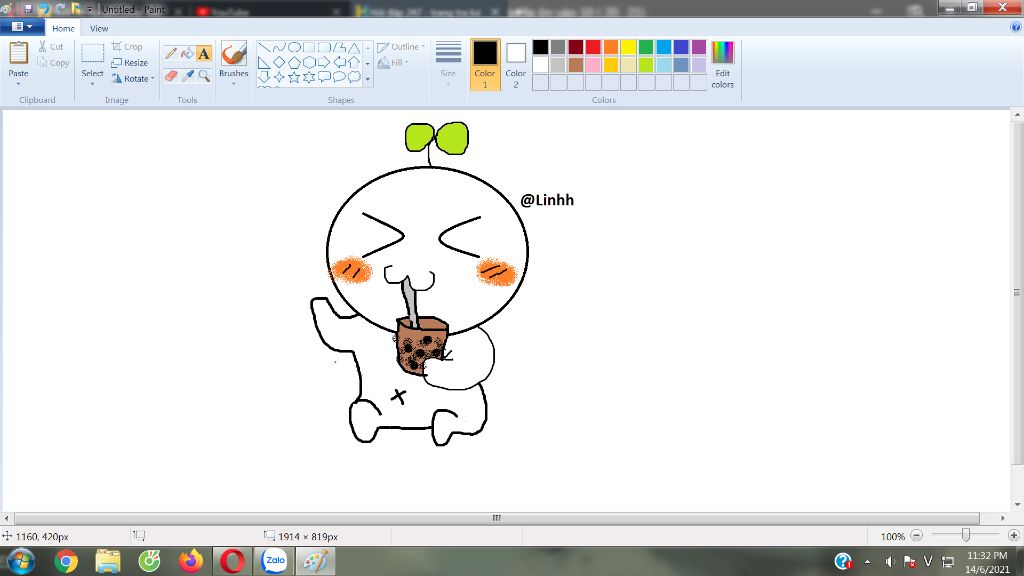
Task: Open the Rotate dropdown
Action: pos(134,78)
